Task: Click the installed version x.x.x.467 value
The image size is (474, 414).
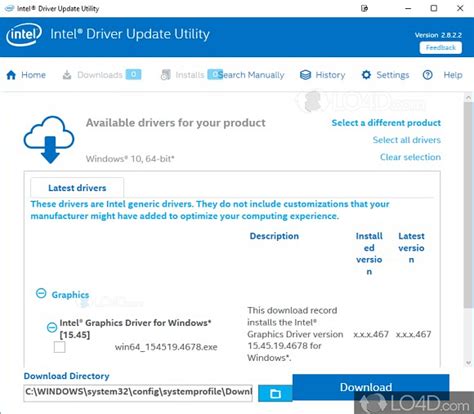Action: [x=371, y=334]
